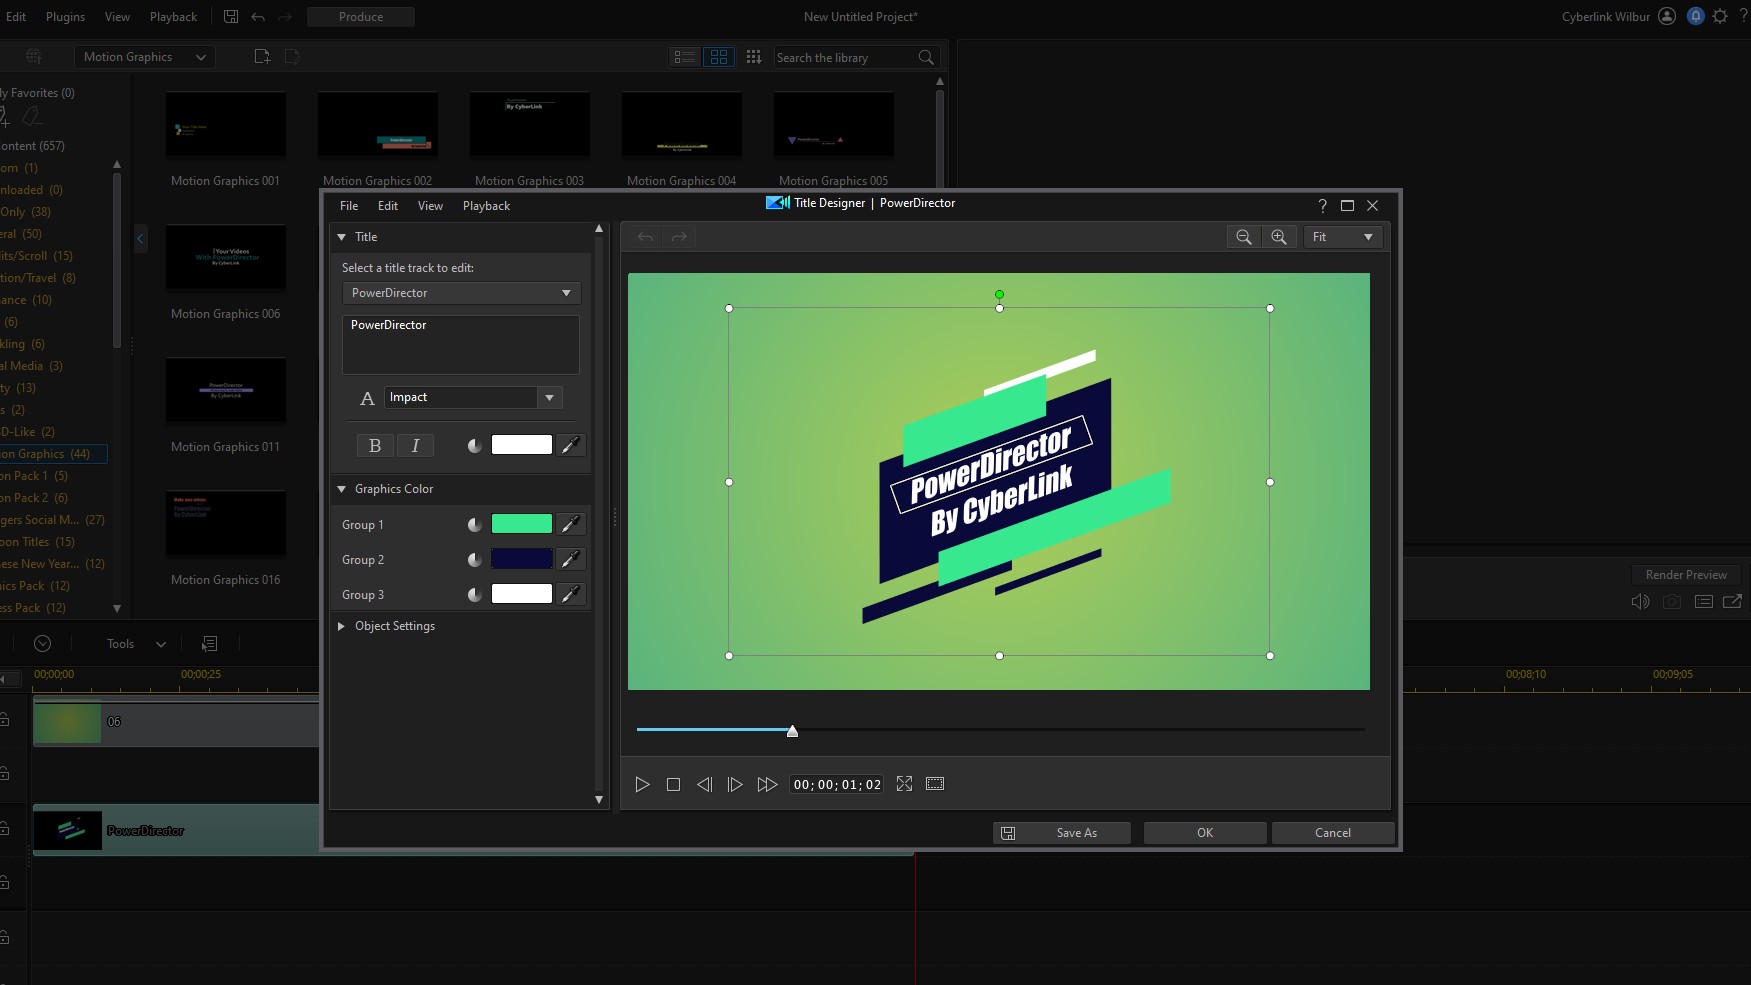Toggle TV safe zone icon
This screenshot has width=1751, height=985.
[x=935, y=784]
